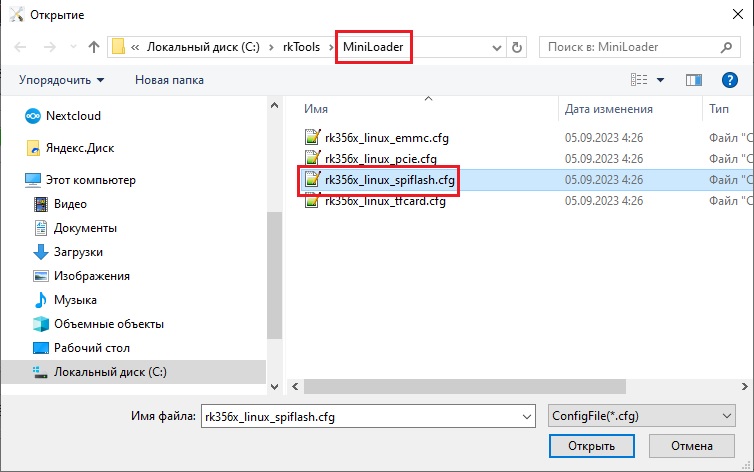The width and height of the screenshot is (754, 472).
Task: Click the rk356x_linux_pcie.cfg file icon
Action: 313,158
